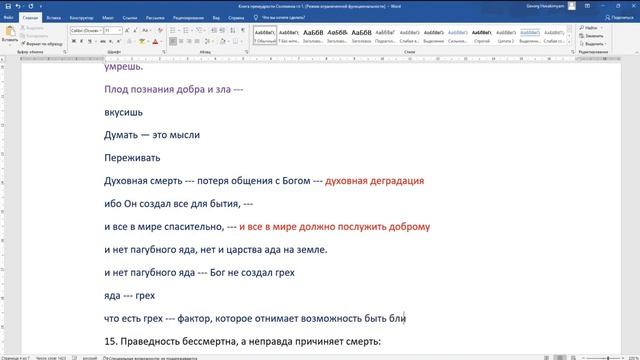Screen dimensions: 640x360
Task: Toggle left paragraph alignment
Action: [x=173, y=41]
